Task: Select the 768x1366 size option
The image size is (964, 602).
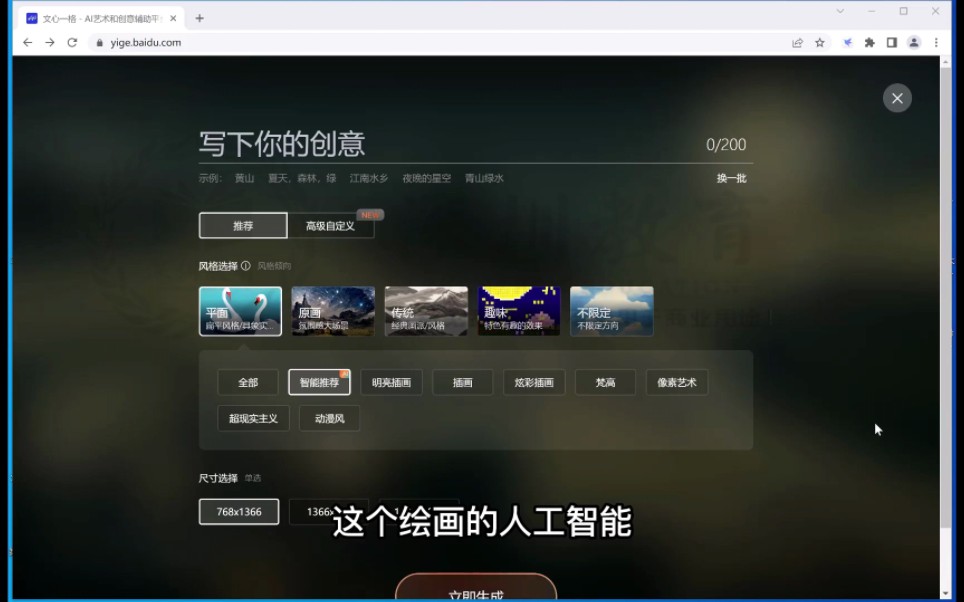Action: [x=238, y=511]
